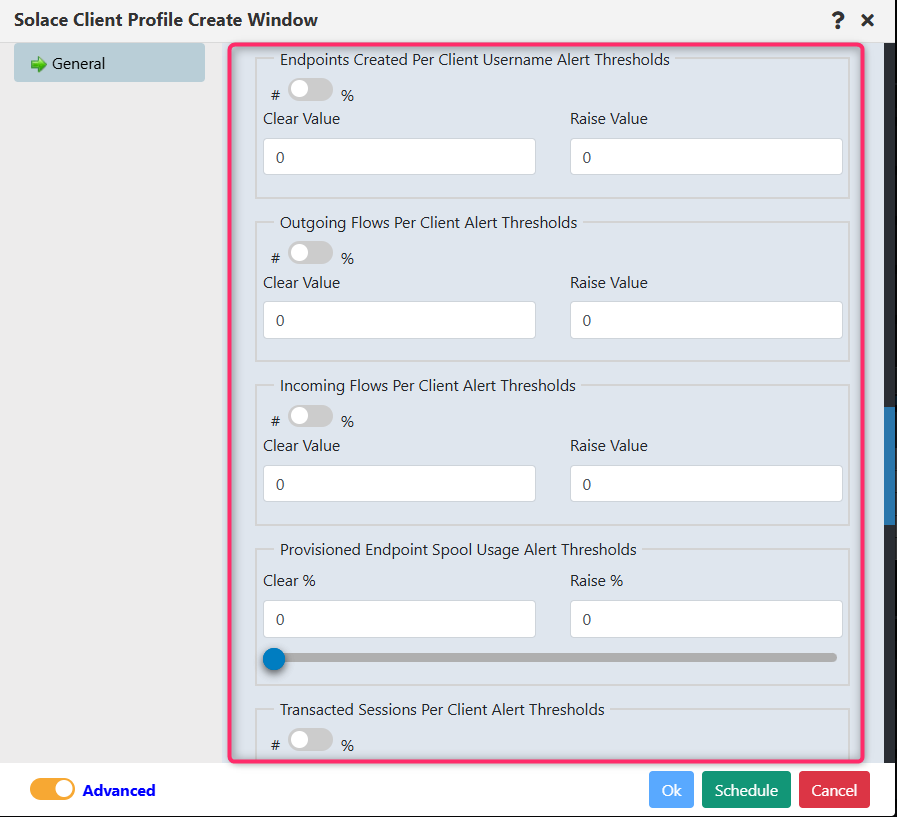Viewport: 897px width, 817px height.
Task: Turn off the Advanced toggle
Action: 53,789
